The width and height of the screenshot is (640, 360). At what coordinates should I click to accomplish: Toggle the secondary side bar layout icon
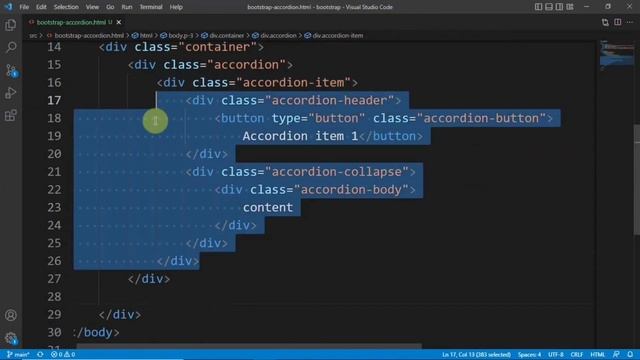559,7
